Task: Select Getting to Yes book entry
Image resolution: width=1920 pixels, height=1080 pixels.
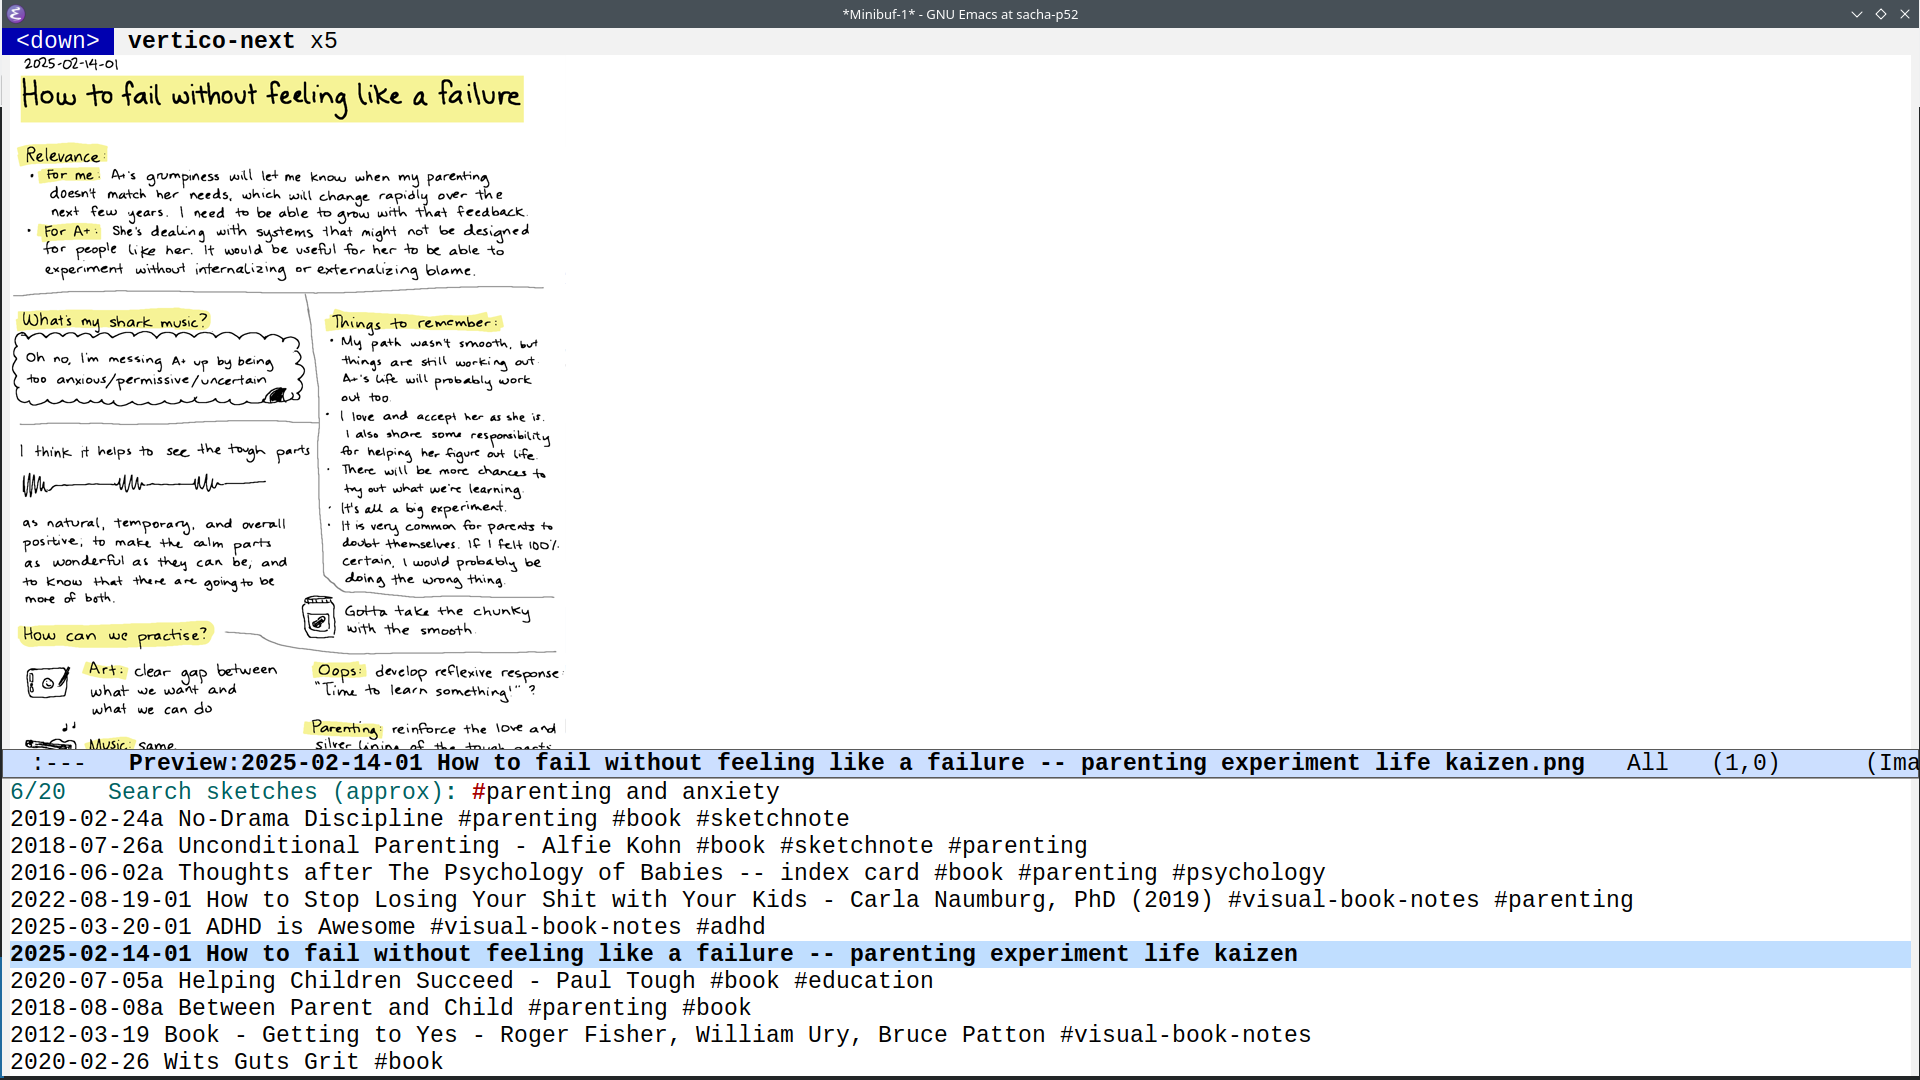Action: point(660,1035)
